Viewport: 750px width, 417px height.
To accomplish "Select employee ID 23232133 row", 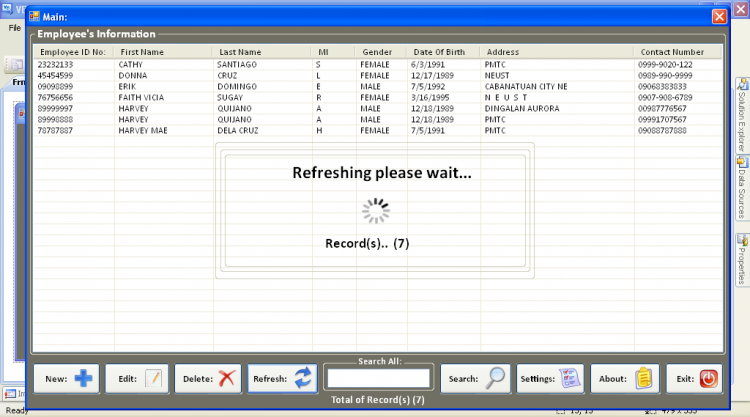I will tap(378, 65).
